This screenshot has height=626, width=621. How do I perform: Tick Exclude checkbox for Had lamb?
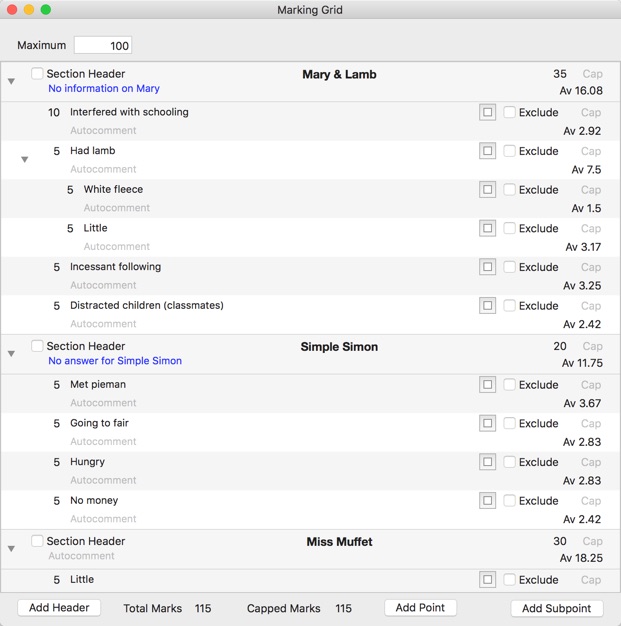tap(509, 151)
